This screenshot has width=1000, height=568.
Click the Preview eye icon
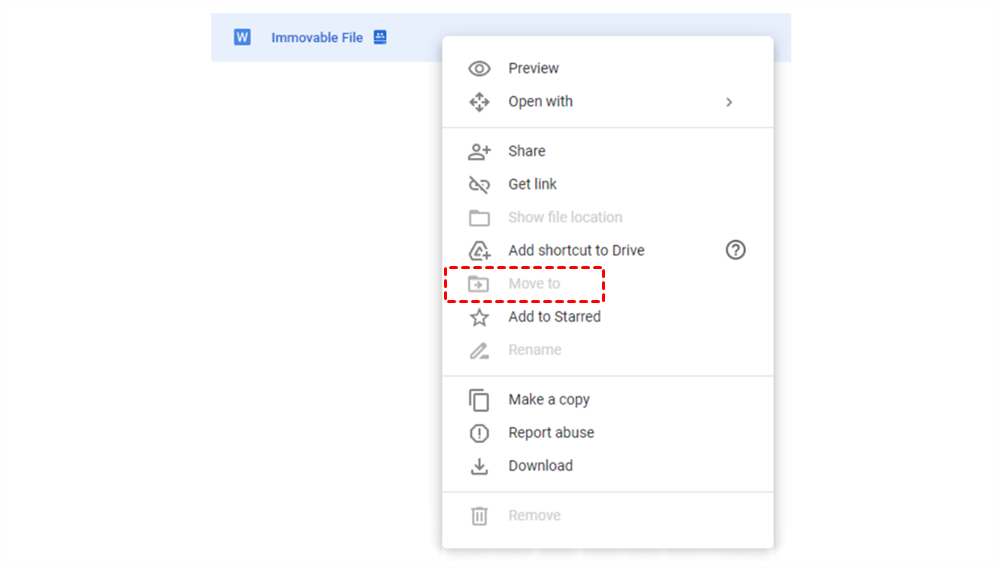[479, 69]
